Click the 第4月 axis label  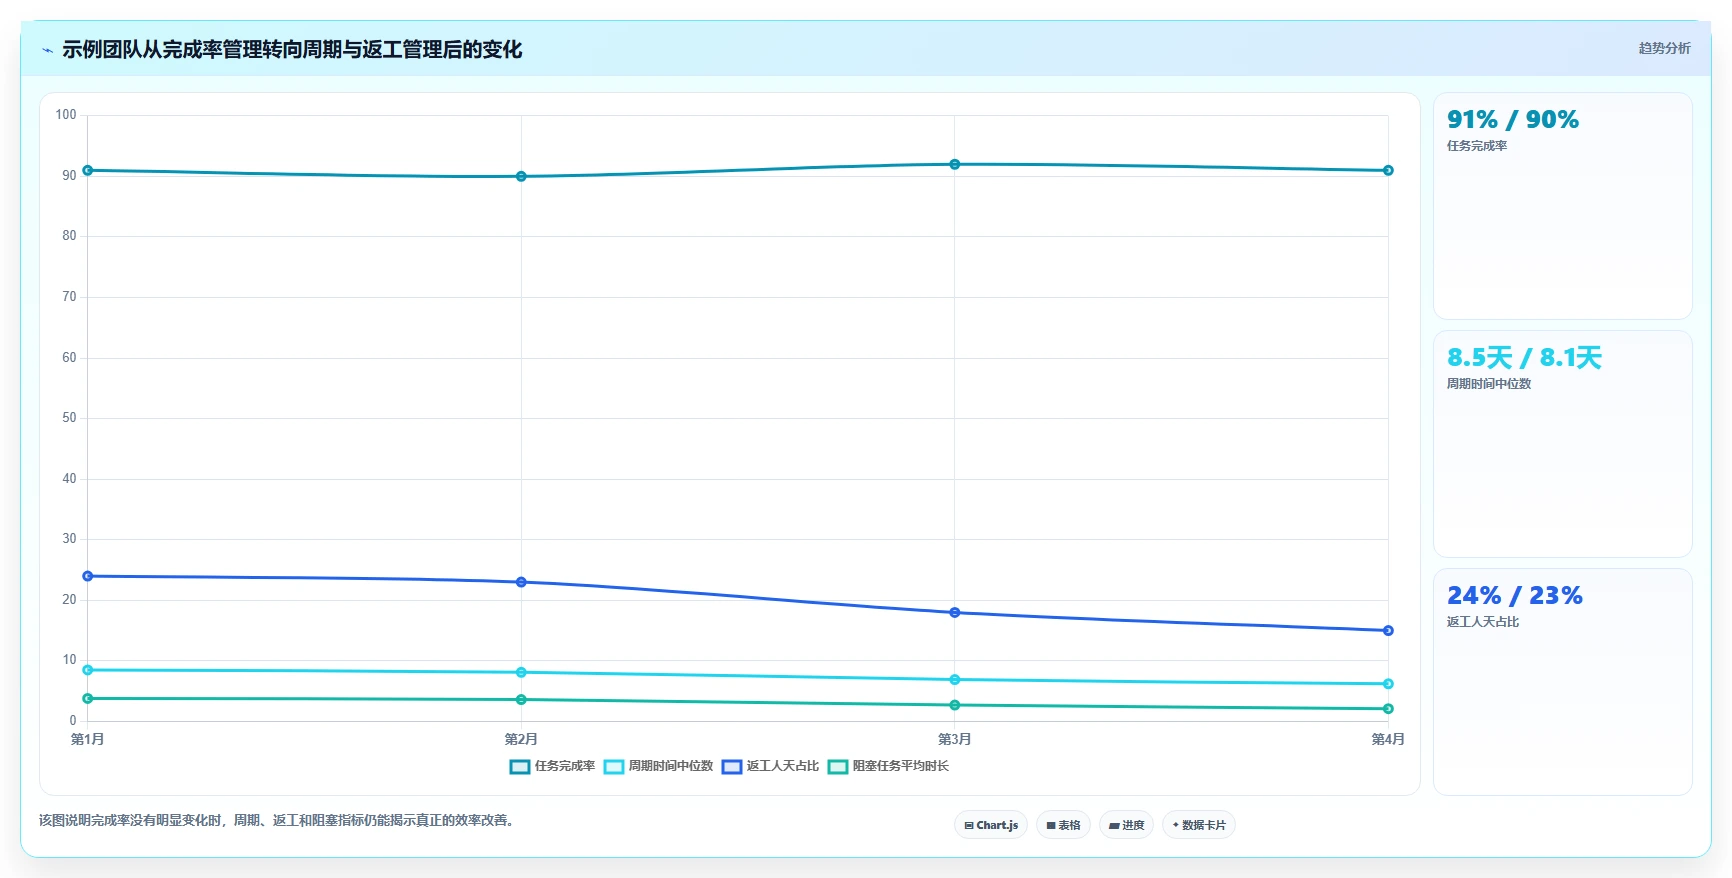coord(1388,739)
